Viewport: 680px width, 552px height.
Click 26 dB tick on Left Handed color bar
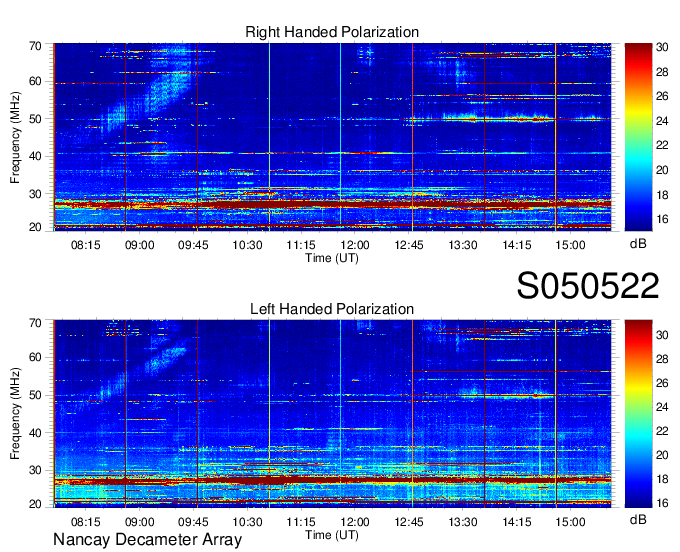click(x=662, y=383)
